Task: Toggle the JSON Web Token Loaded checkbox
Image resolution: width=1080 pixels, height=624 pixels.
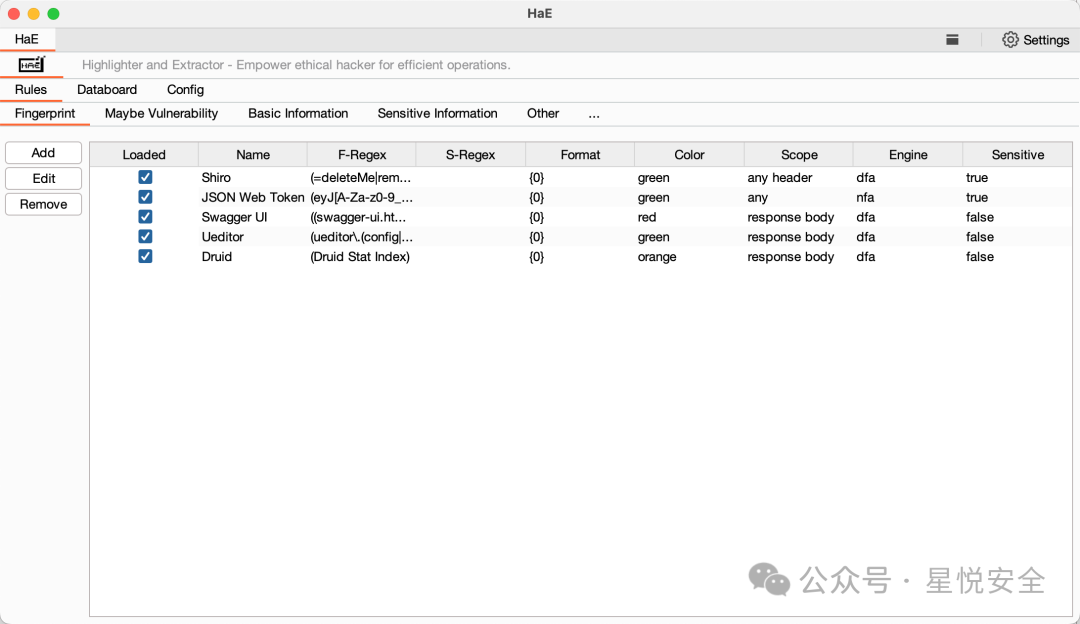Action: 145,197
